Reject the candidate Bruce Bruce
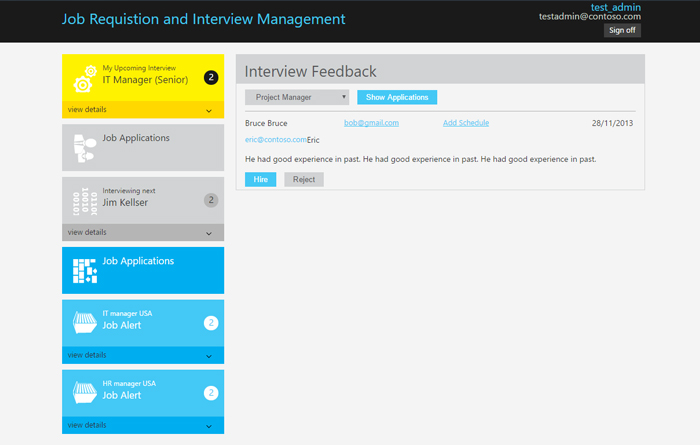Viewport: 700px width, 445px height. point(304,179)
